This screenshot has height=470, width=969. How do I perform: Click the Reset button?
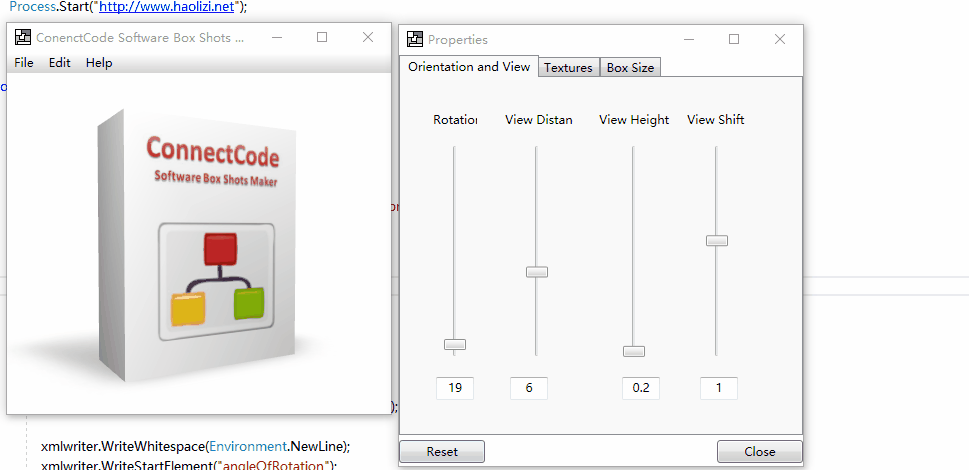pyautogui.click(x=442, y=451)
